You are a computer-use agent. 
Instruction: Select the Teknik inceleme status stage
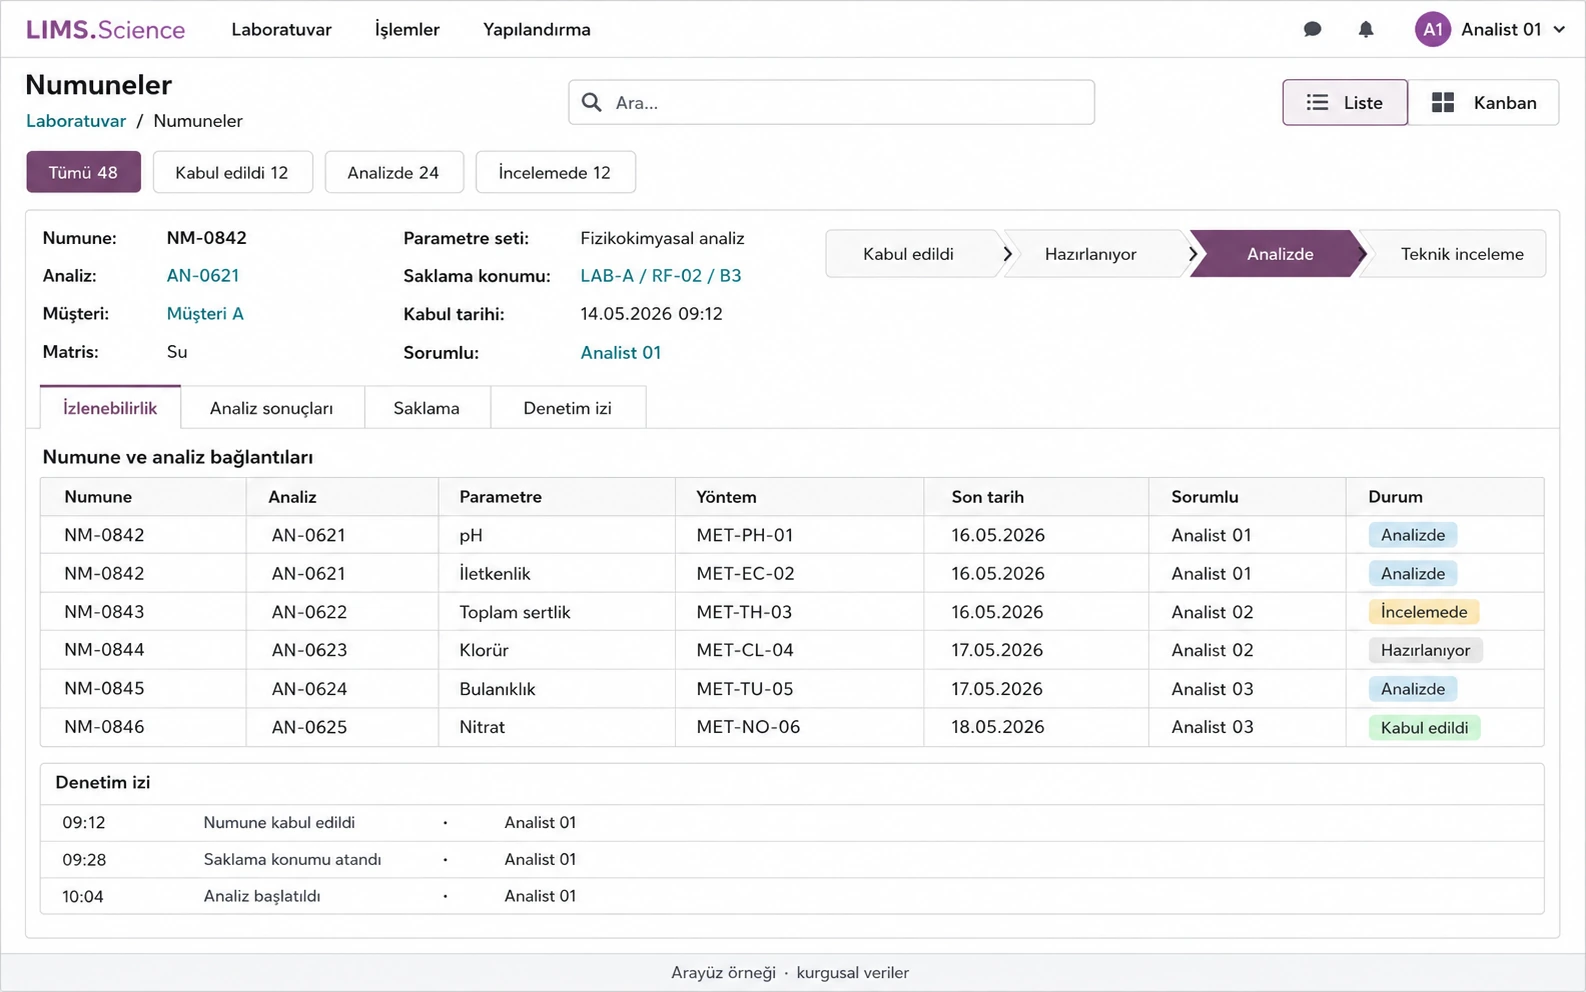(1458, 254)
